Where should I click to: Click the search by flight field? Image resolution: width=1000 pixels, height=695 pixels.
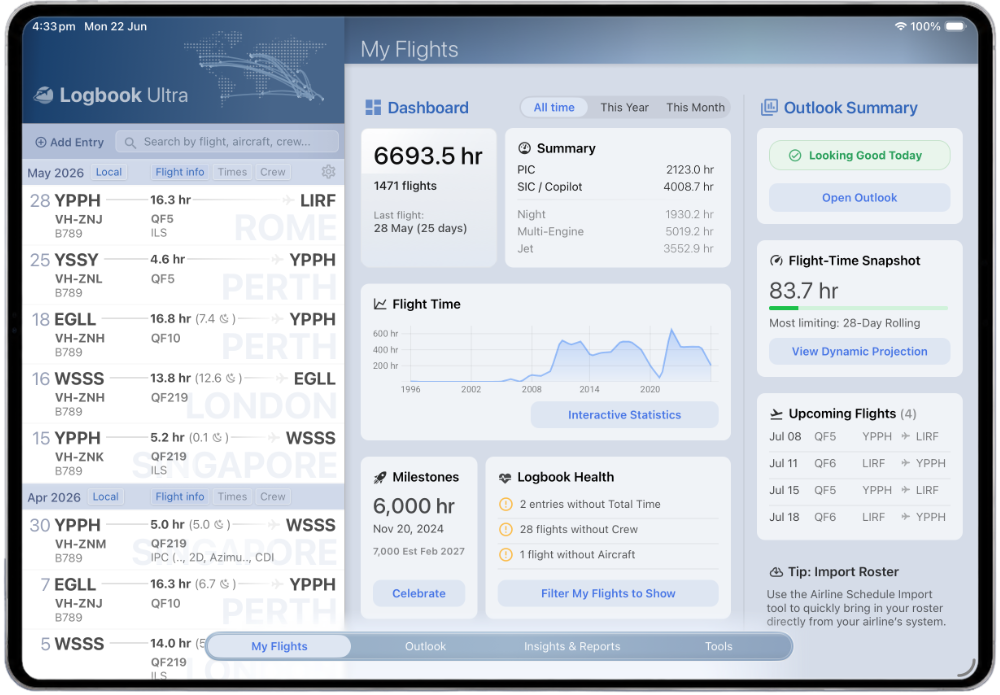tap(227, 142)
